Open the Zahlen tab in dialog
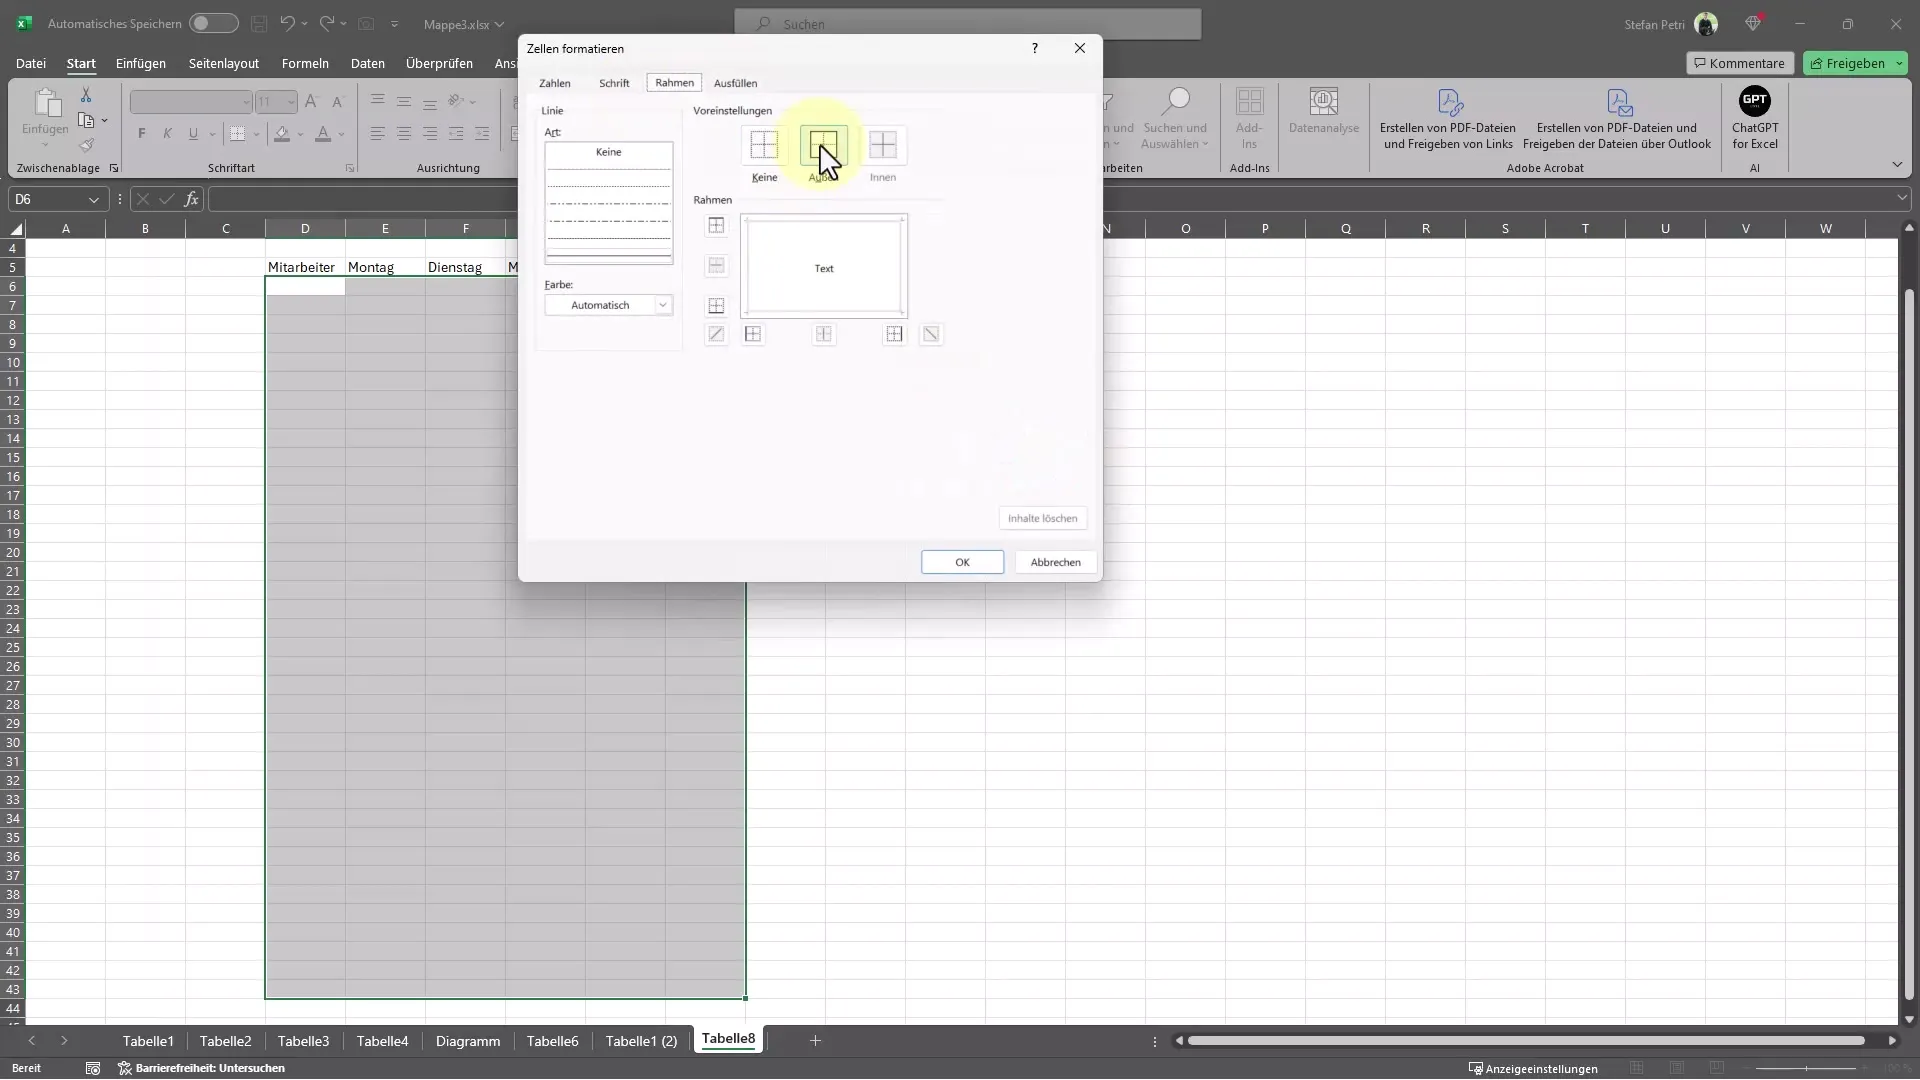 555,83
